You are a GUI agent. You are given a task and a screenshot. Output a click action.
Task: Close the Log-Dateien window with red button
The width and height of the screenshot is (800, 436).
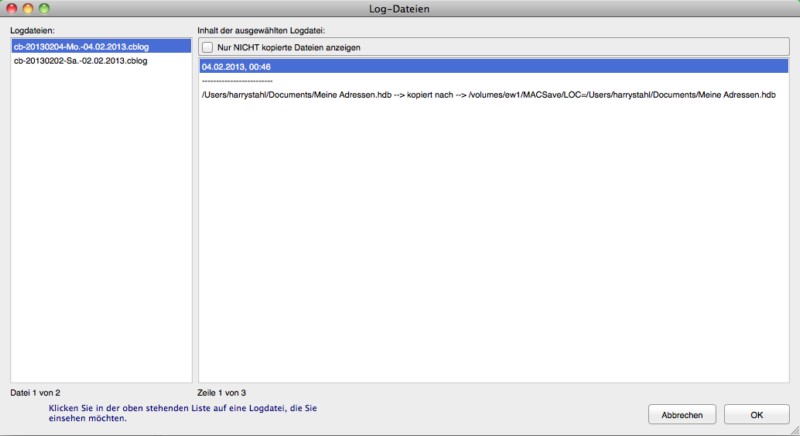pyautogui.click(x=12, y=8)
